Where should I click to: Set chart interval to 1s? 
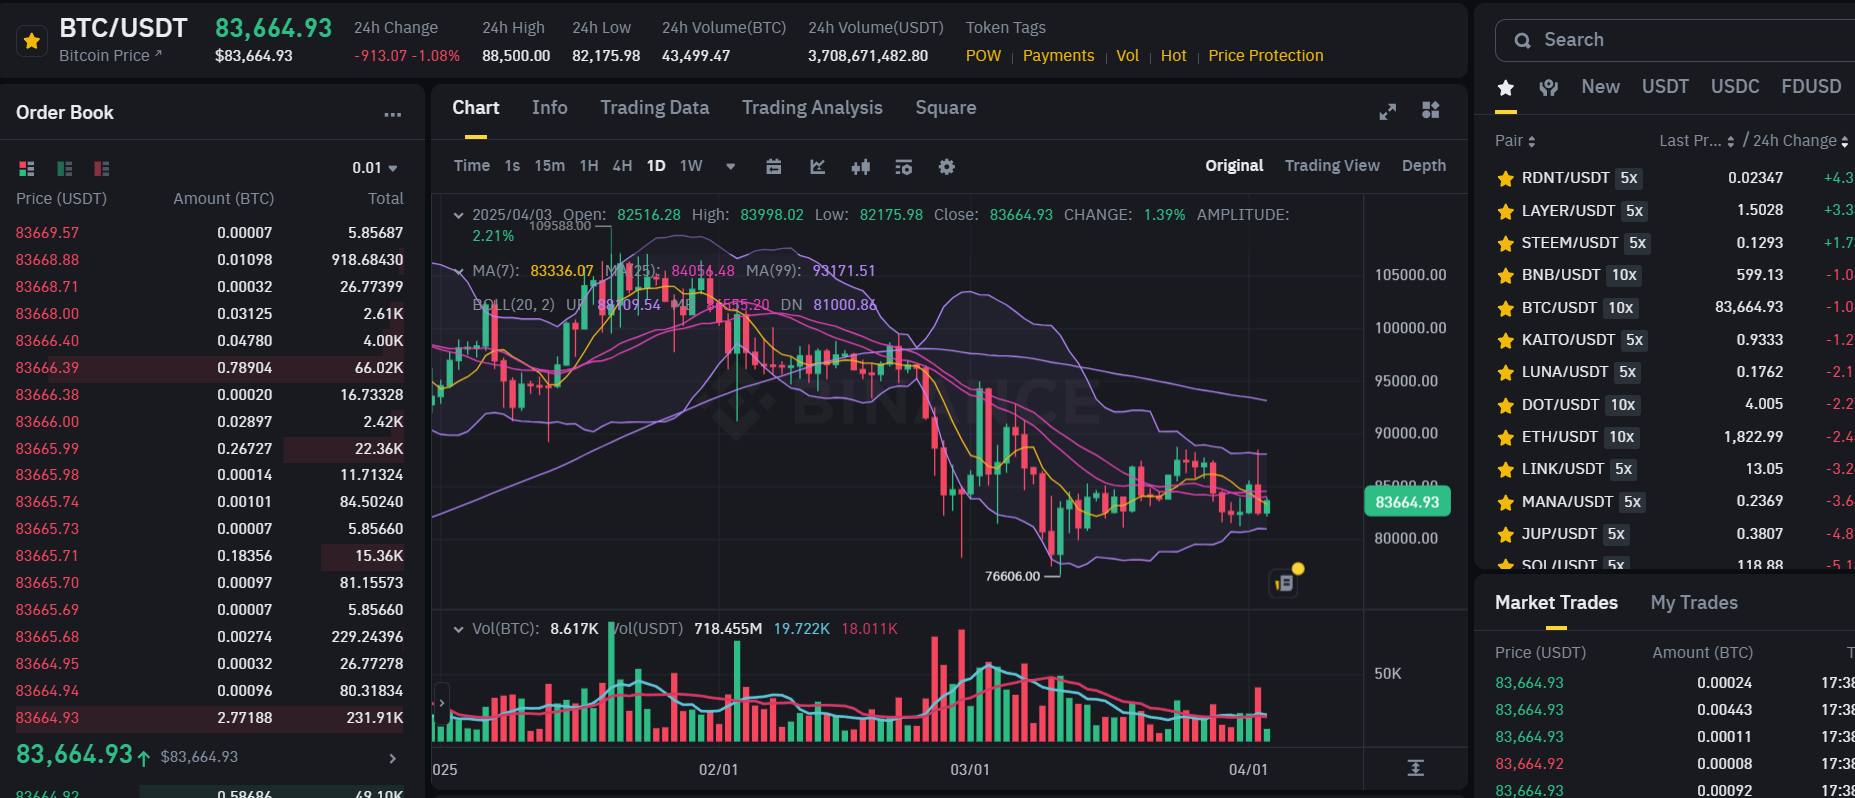512,166
